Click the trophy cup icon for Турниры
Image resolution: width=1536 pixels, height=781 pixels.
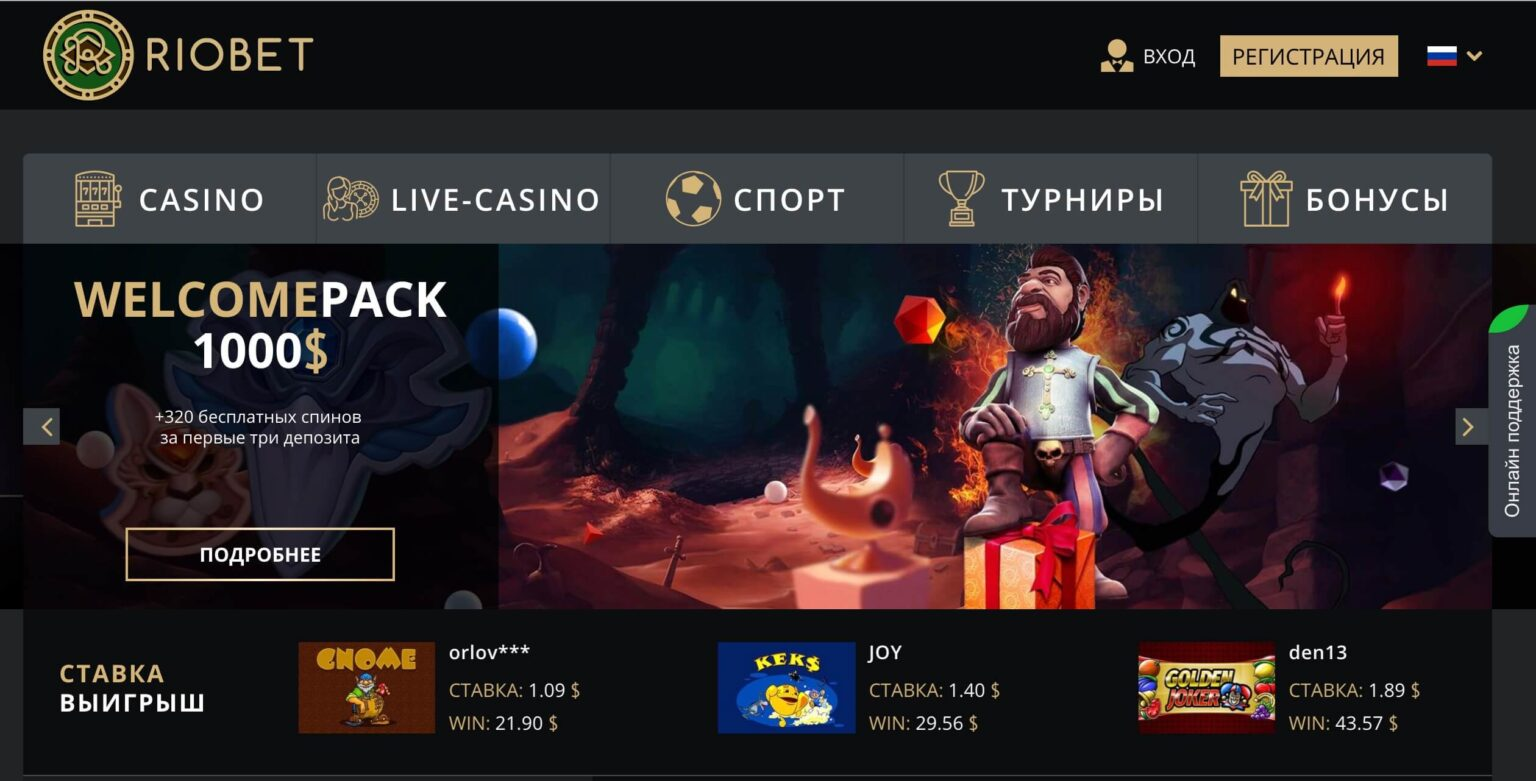pos(961,198)
